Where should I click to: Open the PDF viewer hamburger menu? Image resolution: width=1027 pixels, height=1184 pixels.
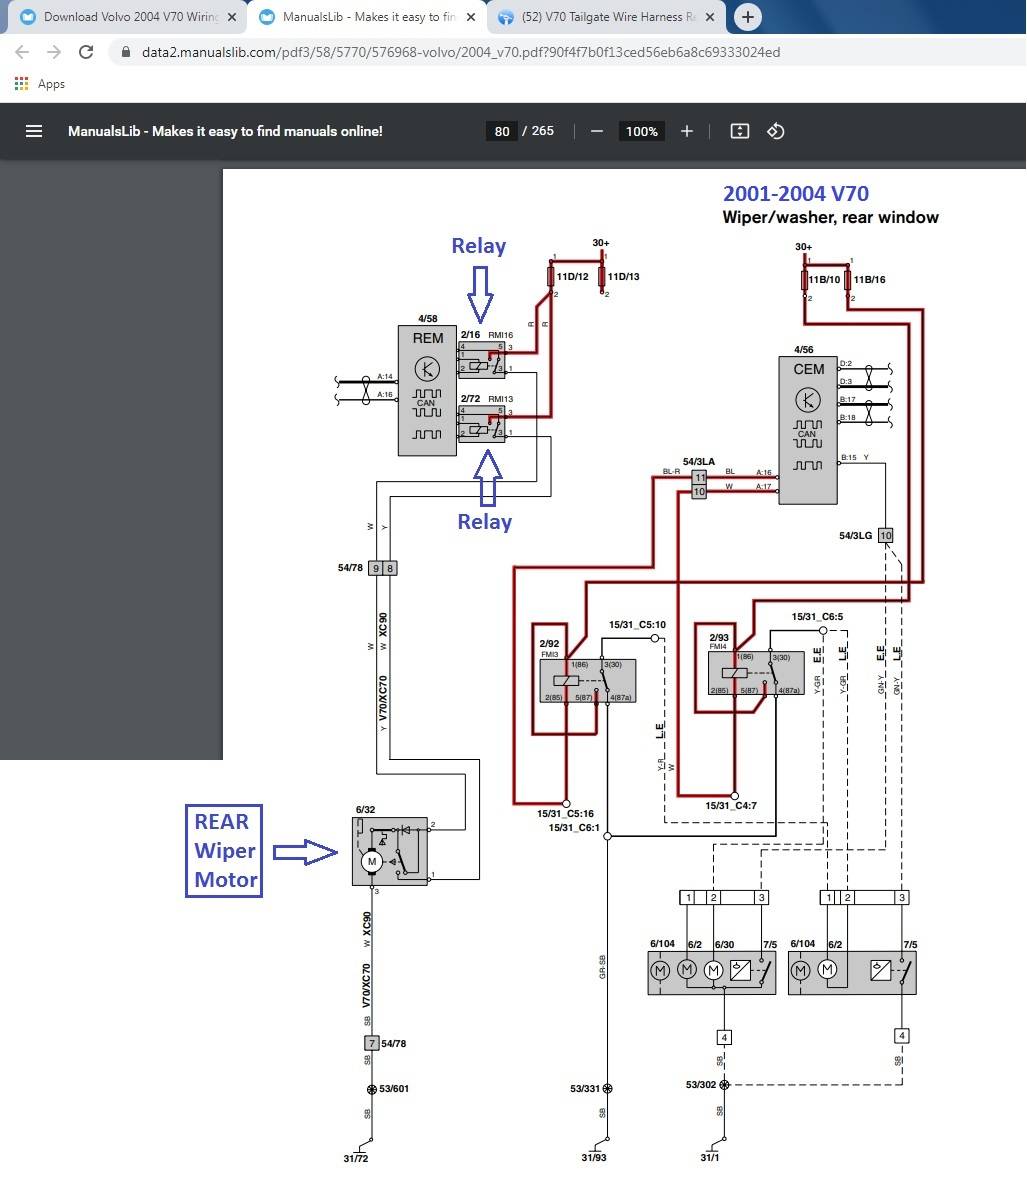[x=34, y=131]
